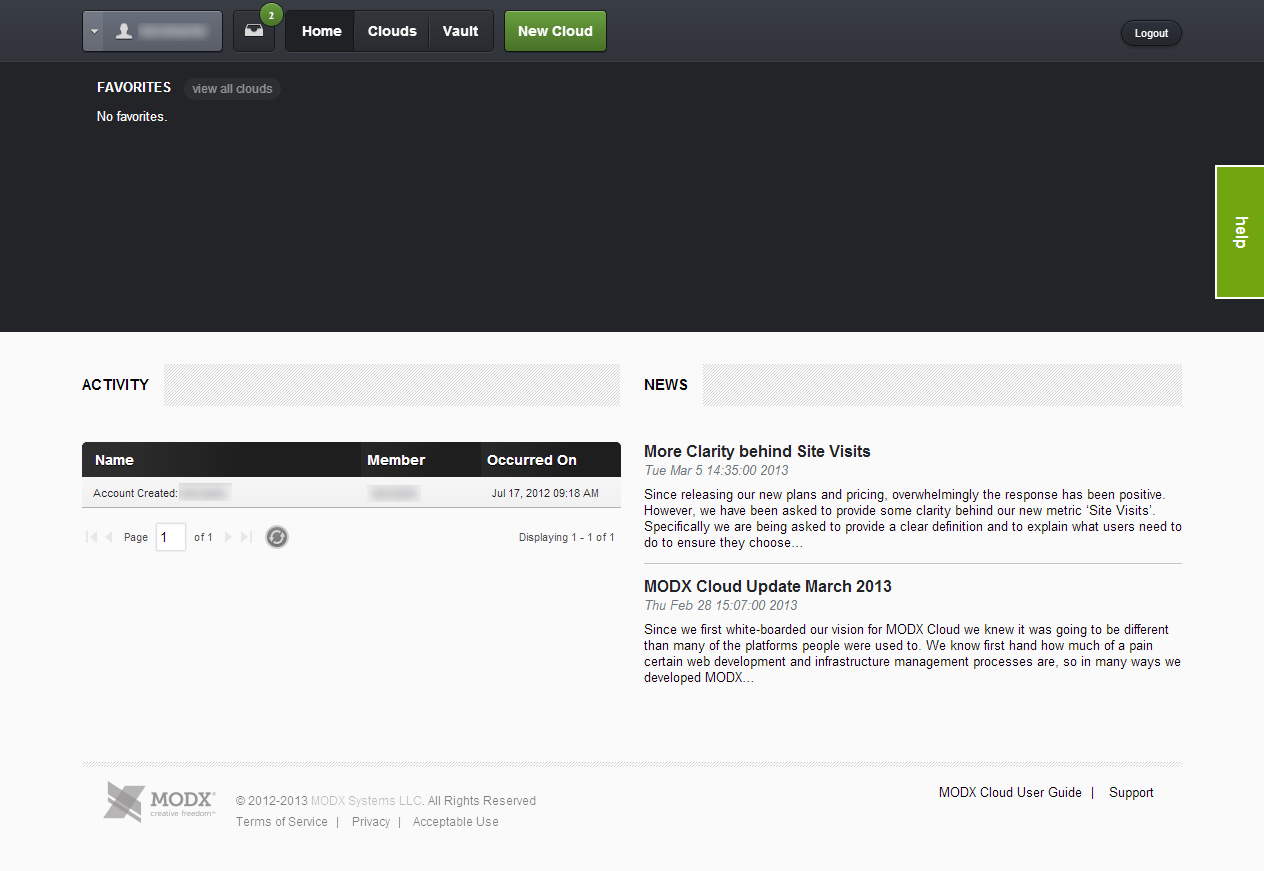Click the view all clouds link
1264x871 pixels.
pyautogui.click(x=232, y=89)
